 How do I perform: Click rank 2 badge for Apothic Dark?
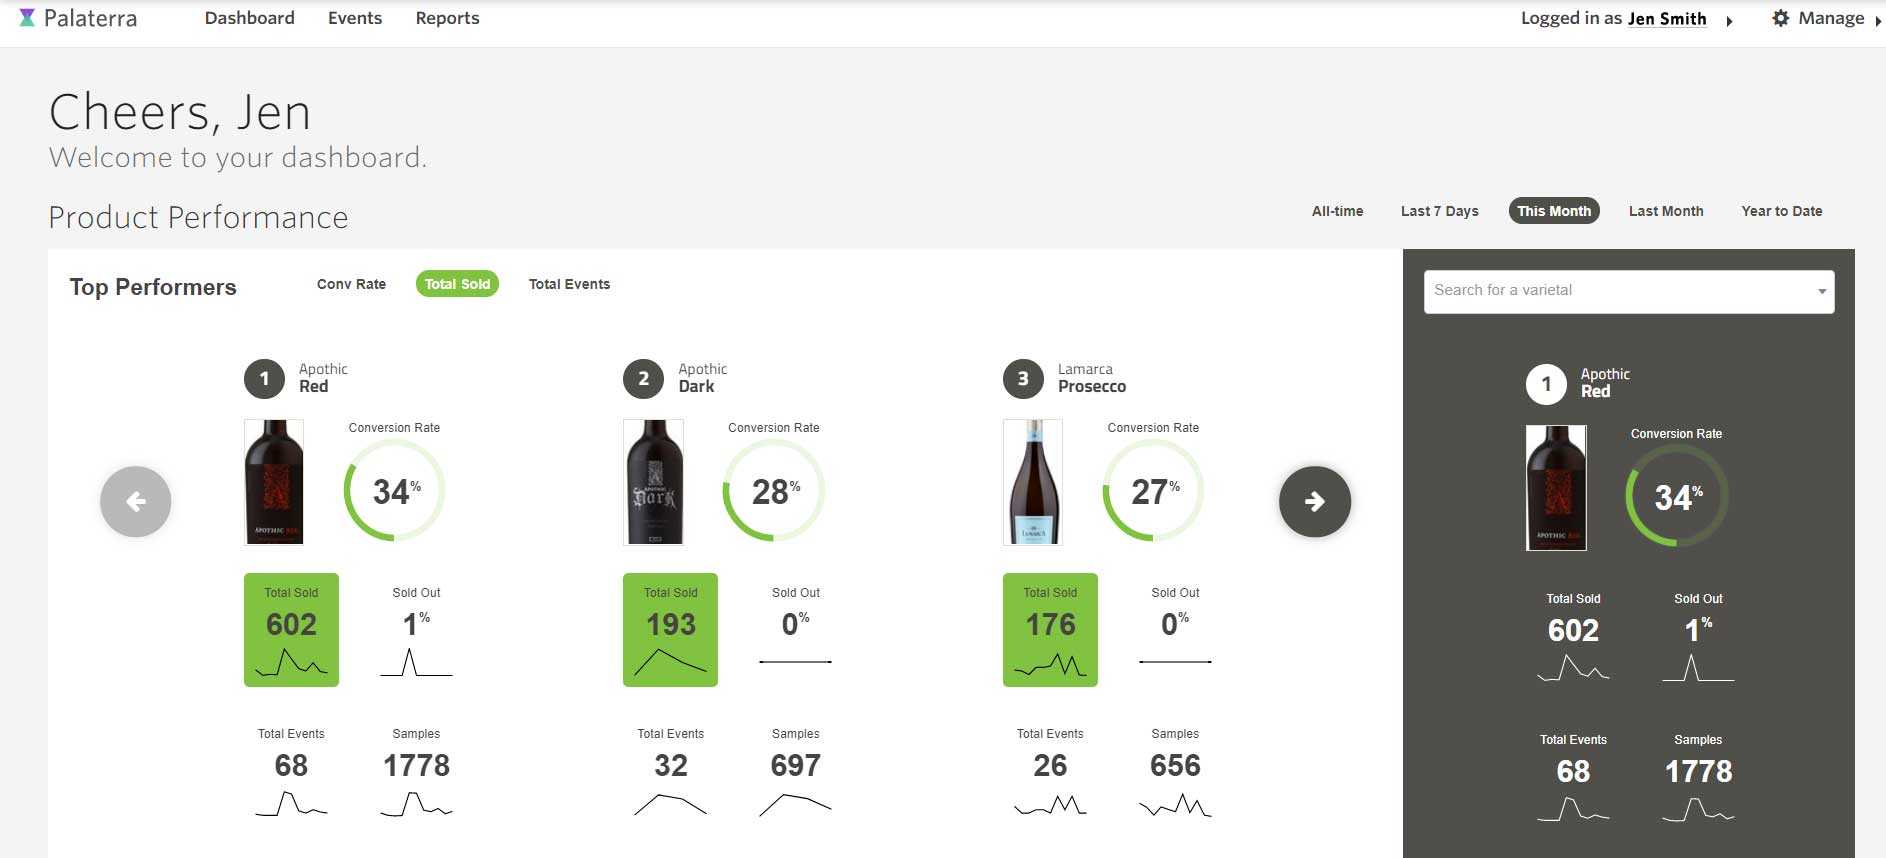(x=643, y=379)
